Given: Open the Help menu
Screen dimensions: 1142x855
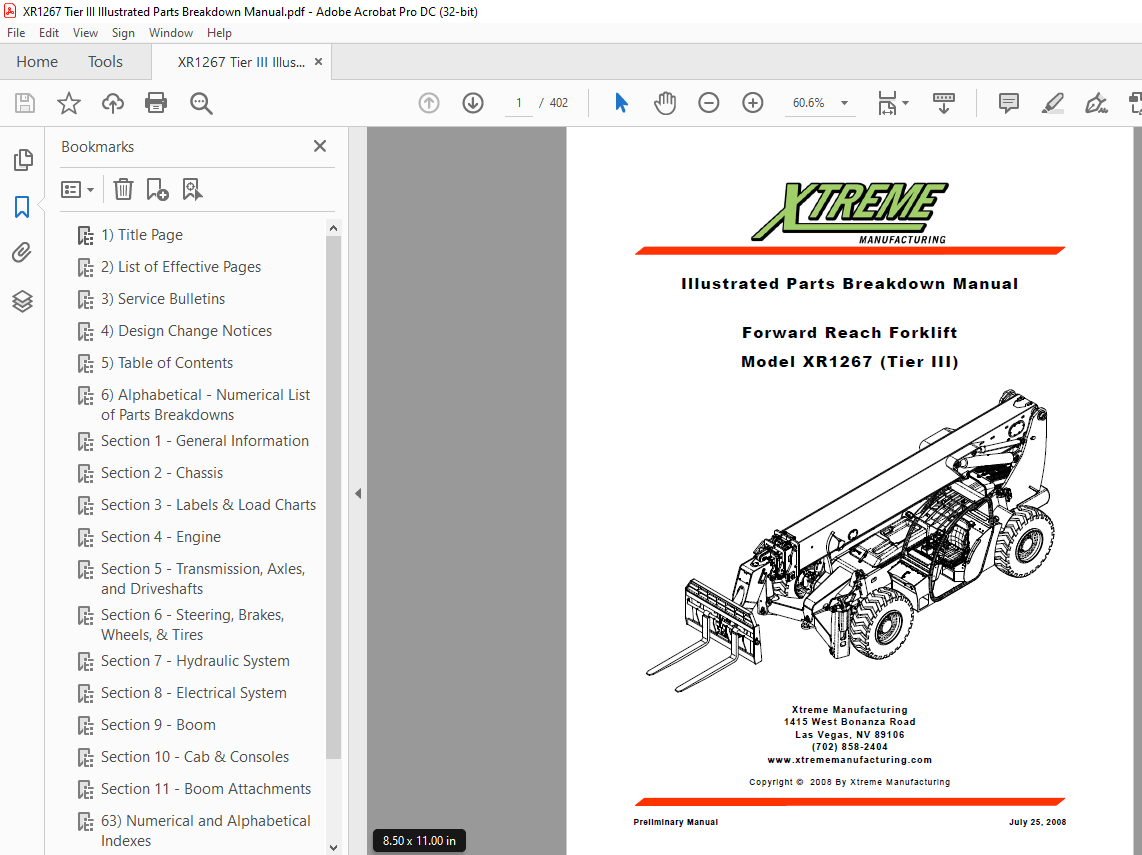Looking at the screenshot, I should click(x=219, y=33).
